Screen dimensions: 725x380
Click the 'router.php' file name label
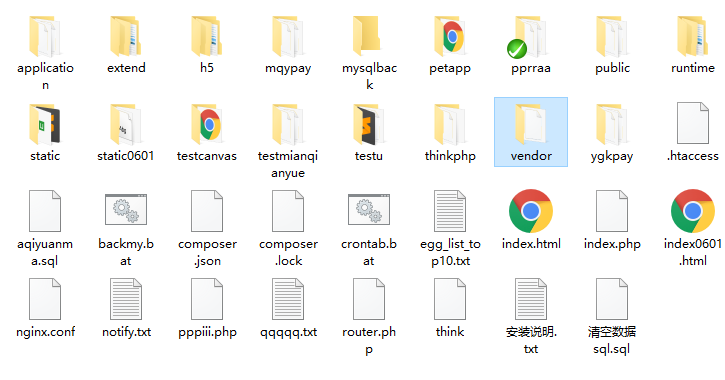point(369,340)
